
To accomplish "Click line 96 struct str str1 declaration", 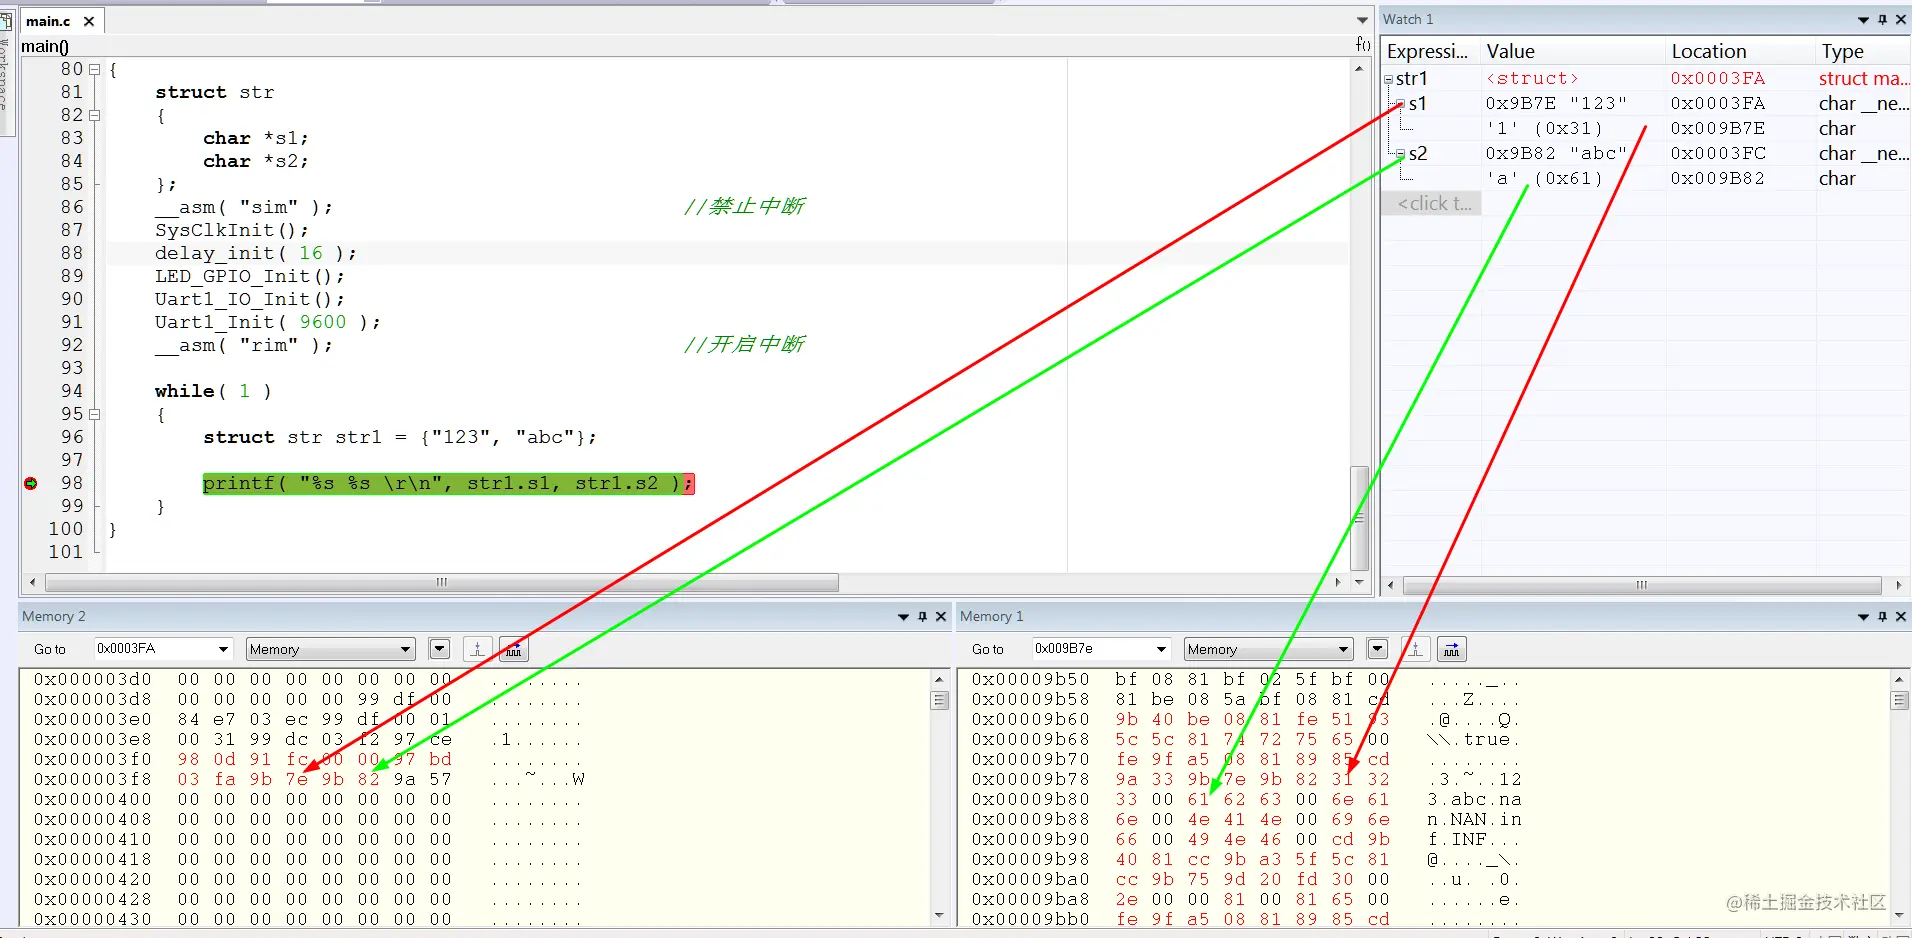I will [x=400, y=438].
